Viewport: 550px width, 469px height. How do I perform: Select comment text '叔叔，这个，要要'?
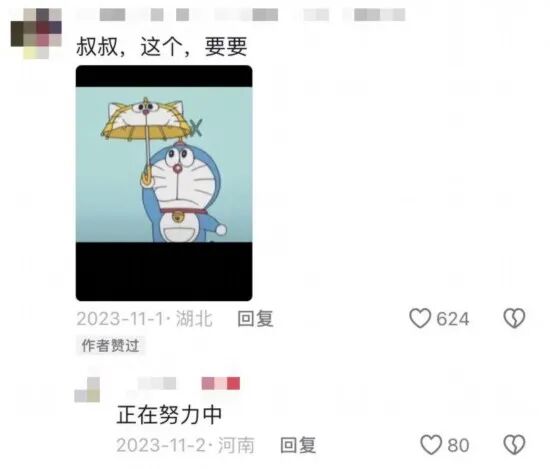pos(162,47)
